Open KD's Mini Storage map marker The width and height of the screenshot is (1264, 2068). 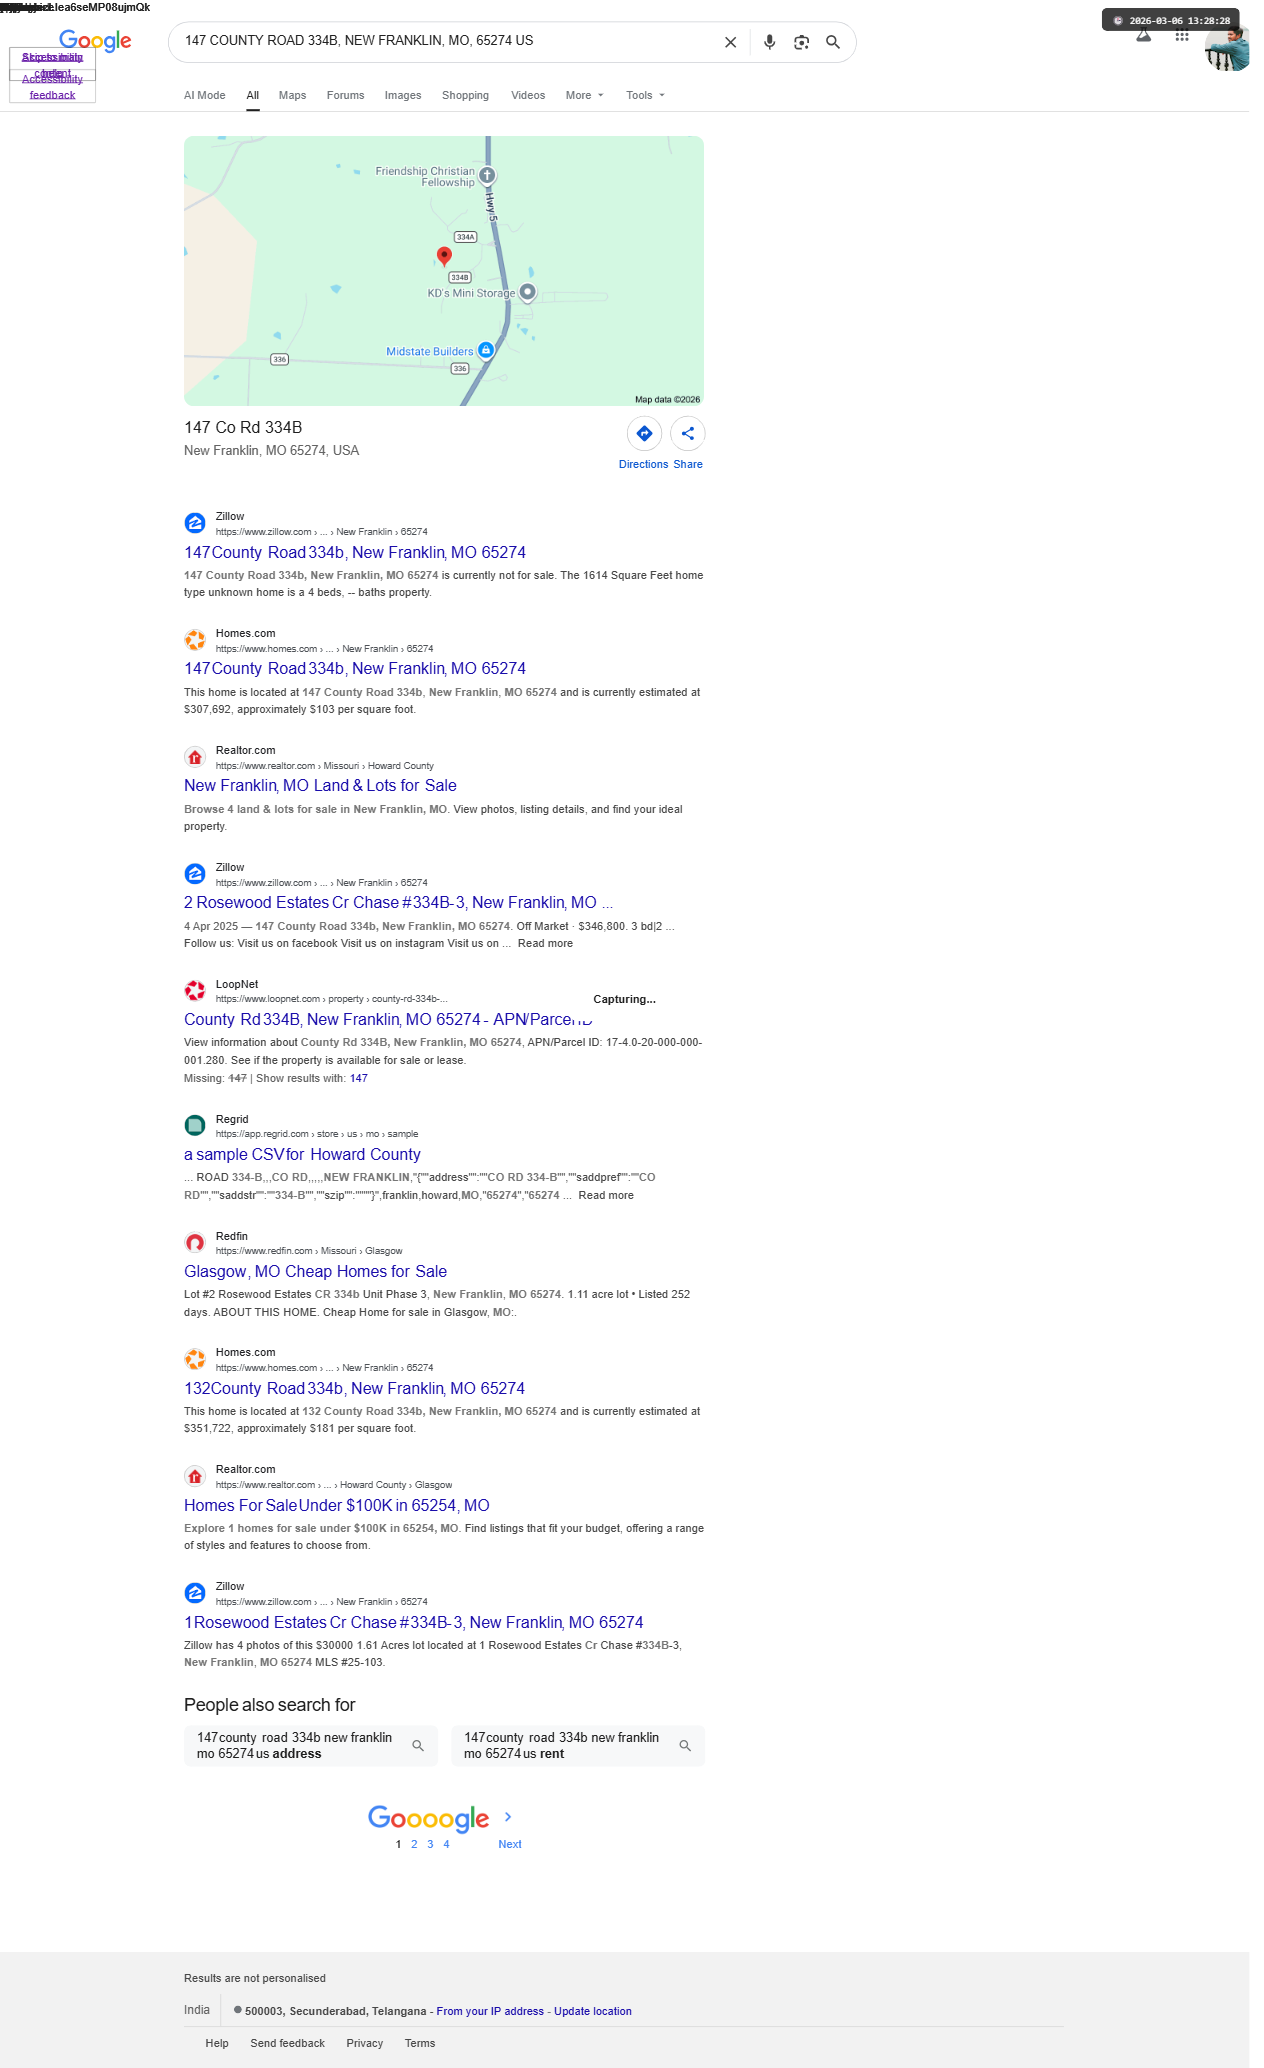coord(528,292)
